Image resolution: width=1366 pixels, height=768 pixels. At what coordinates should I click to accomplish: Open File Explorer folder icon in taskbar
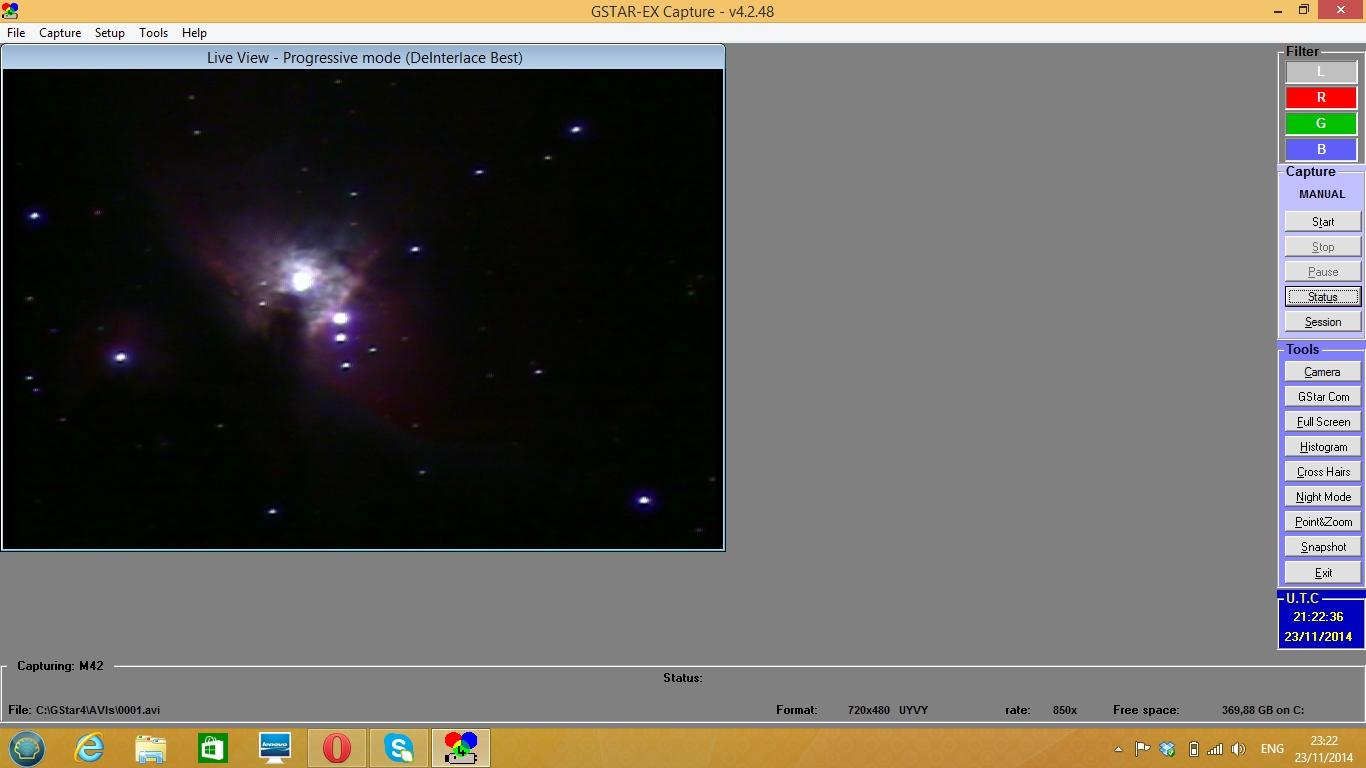[x=151, y=748]
